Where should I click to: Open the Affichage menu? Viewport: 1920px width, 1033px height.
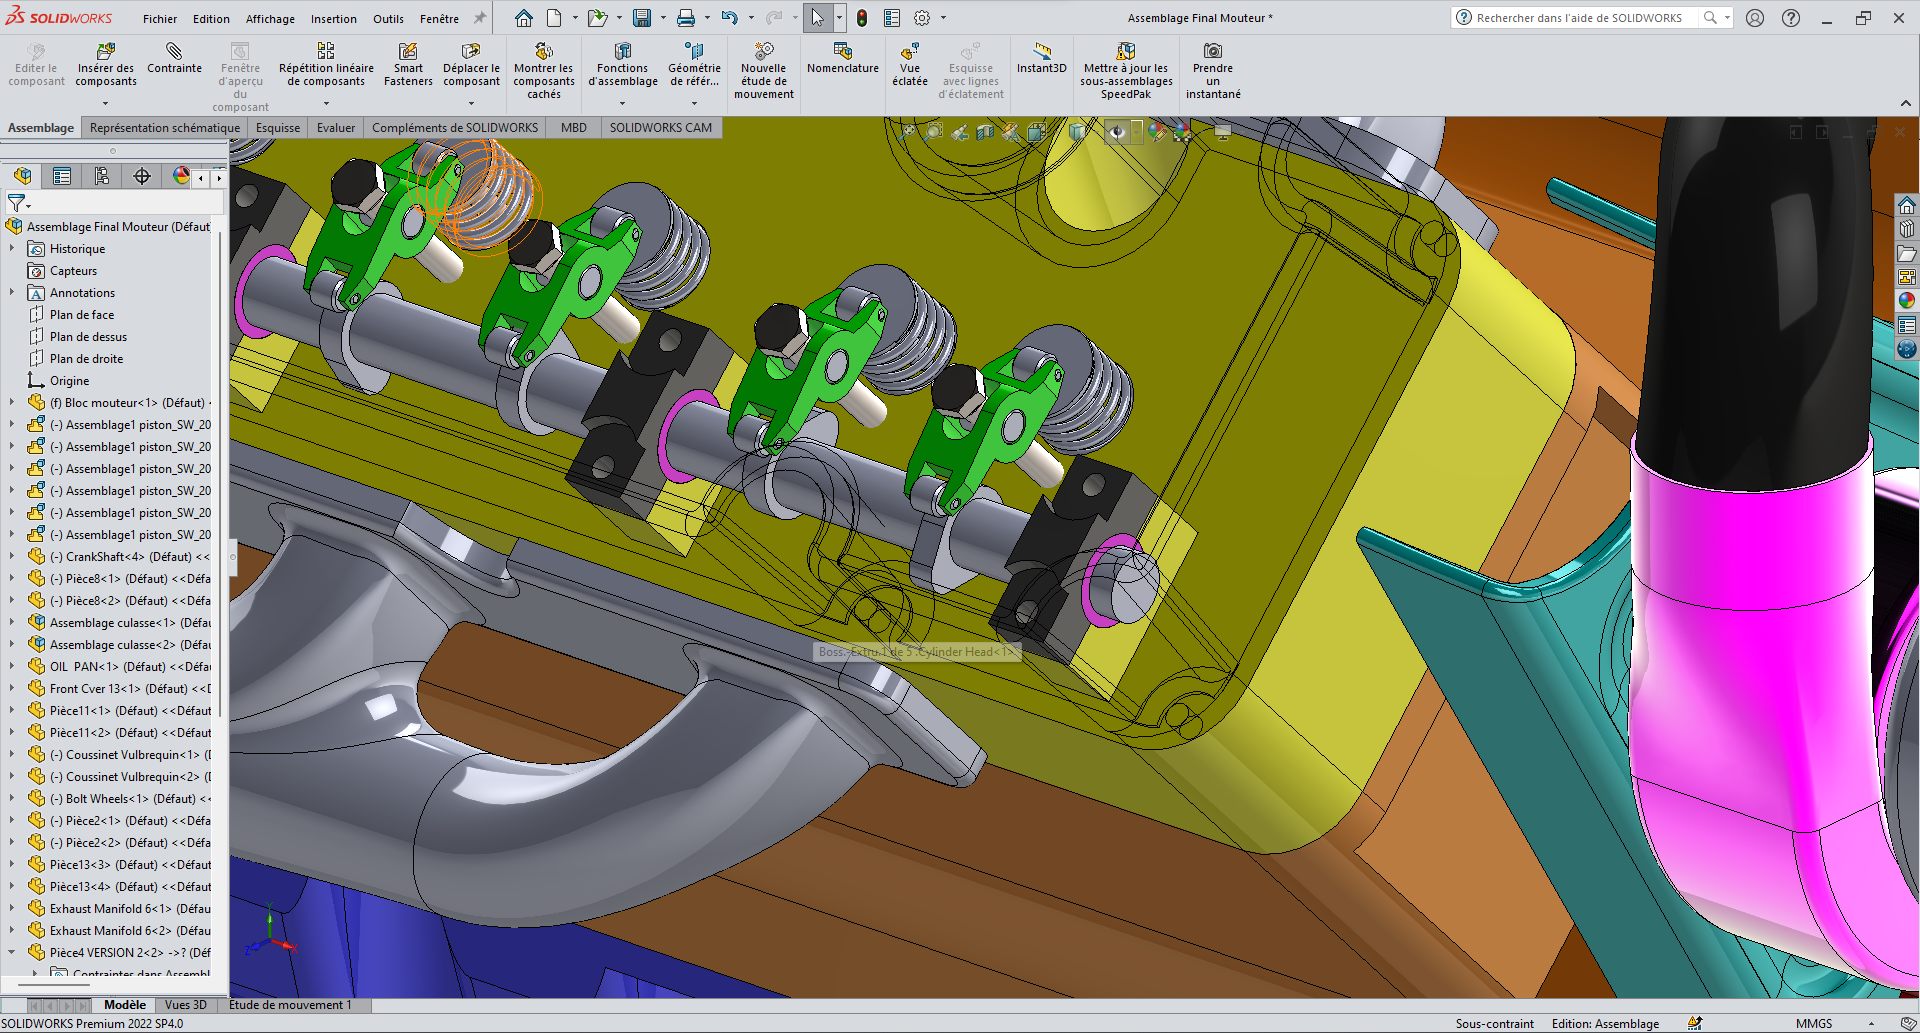coord(270,19)
